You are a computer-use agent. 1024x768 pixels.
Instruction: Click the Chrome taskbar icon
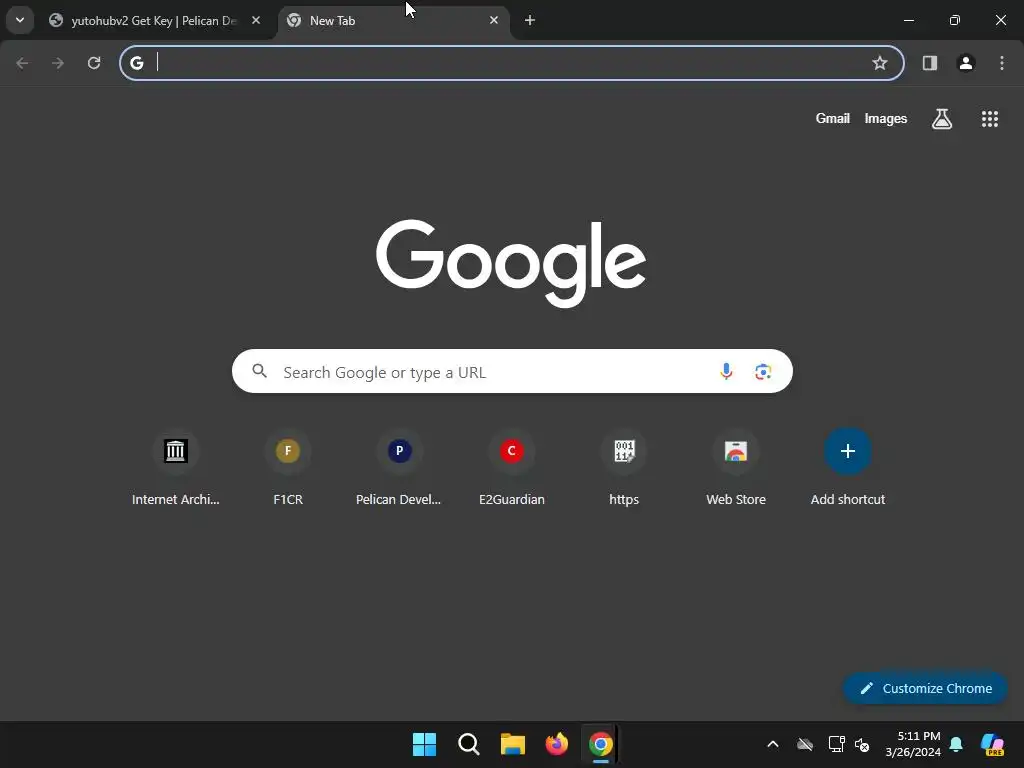pyautogui.click(x=601, y=744)
